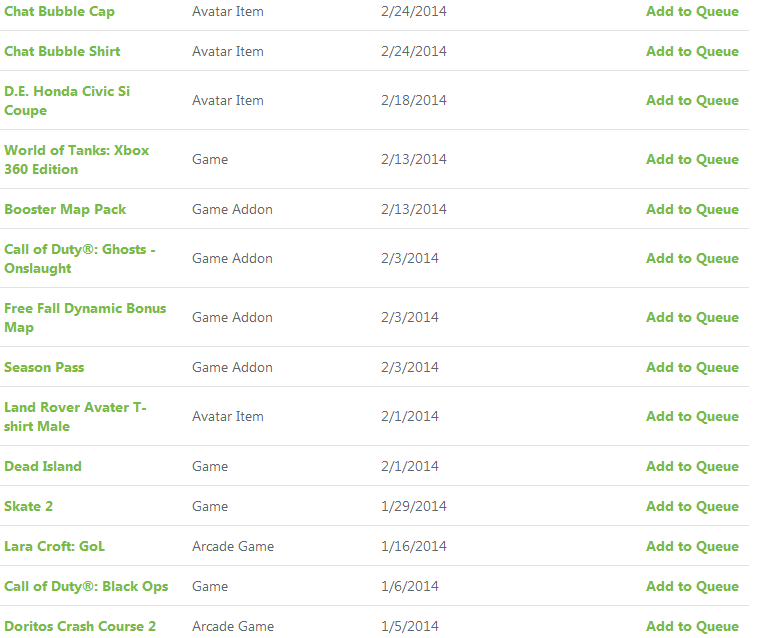Open Call of Duty: Black Ops link
Viewport: 758px width, 638px height.
(x=87, y=586)
